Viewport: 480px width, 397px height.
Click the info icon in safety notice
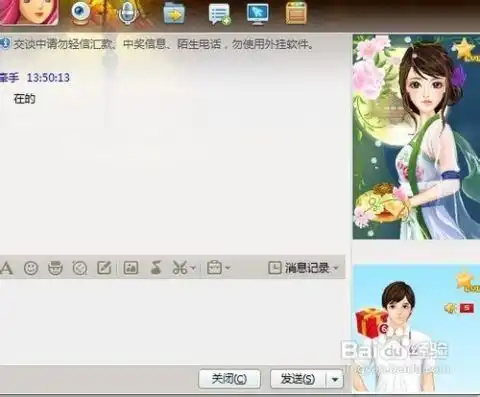5,44
